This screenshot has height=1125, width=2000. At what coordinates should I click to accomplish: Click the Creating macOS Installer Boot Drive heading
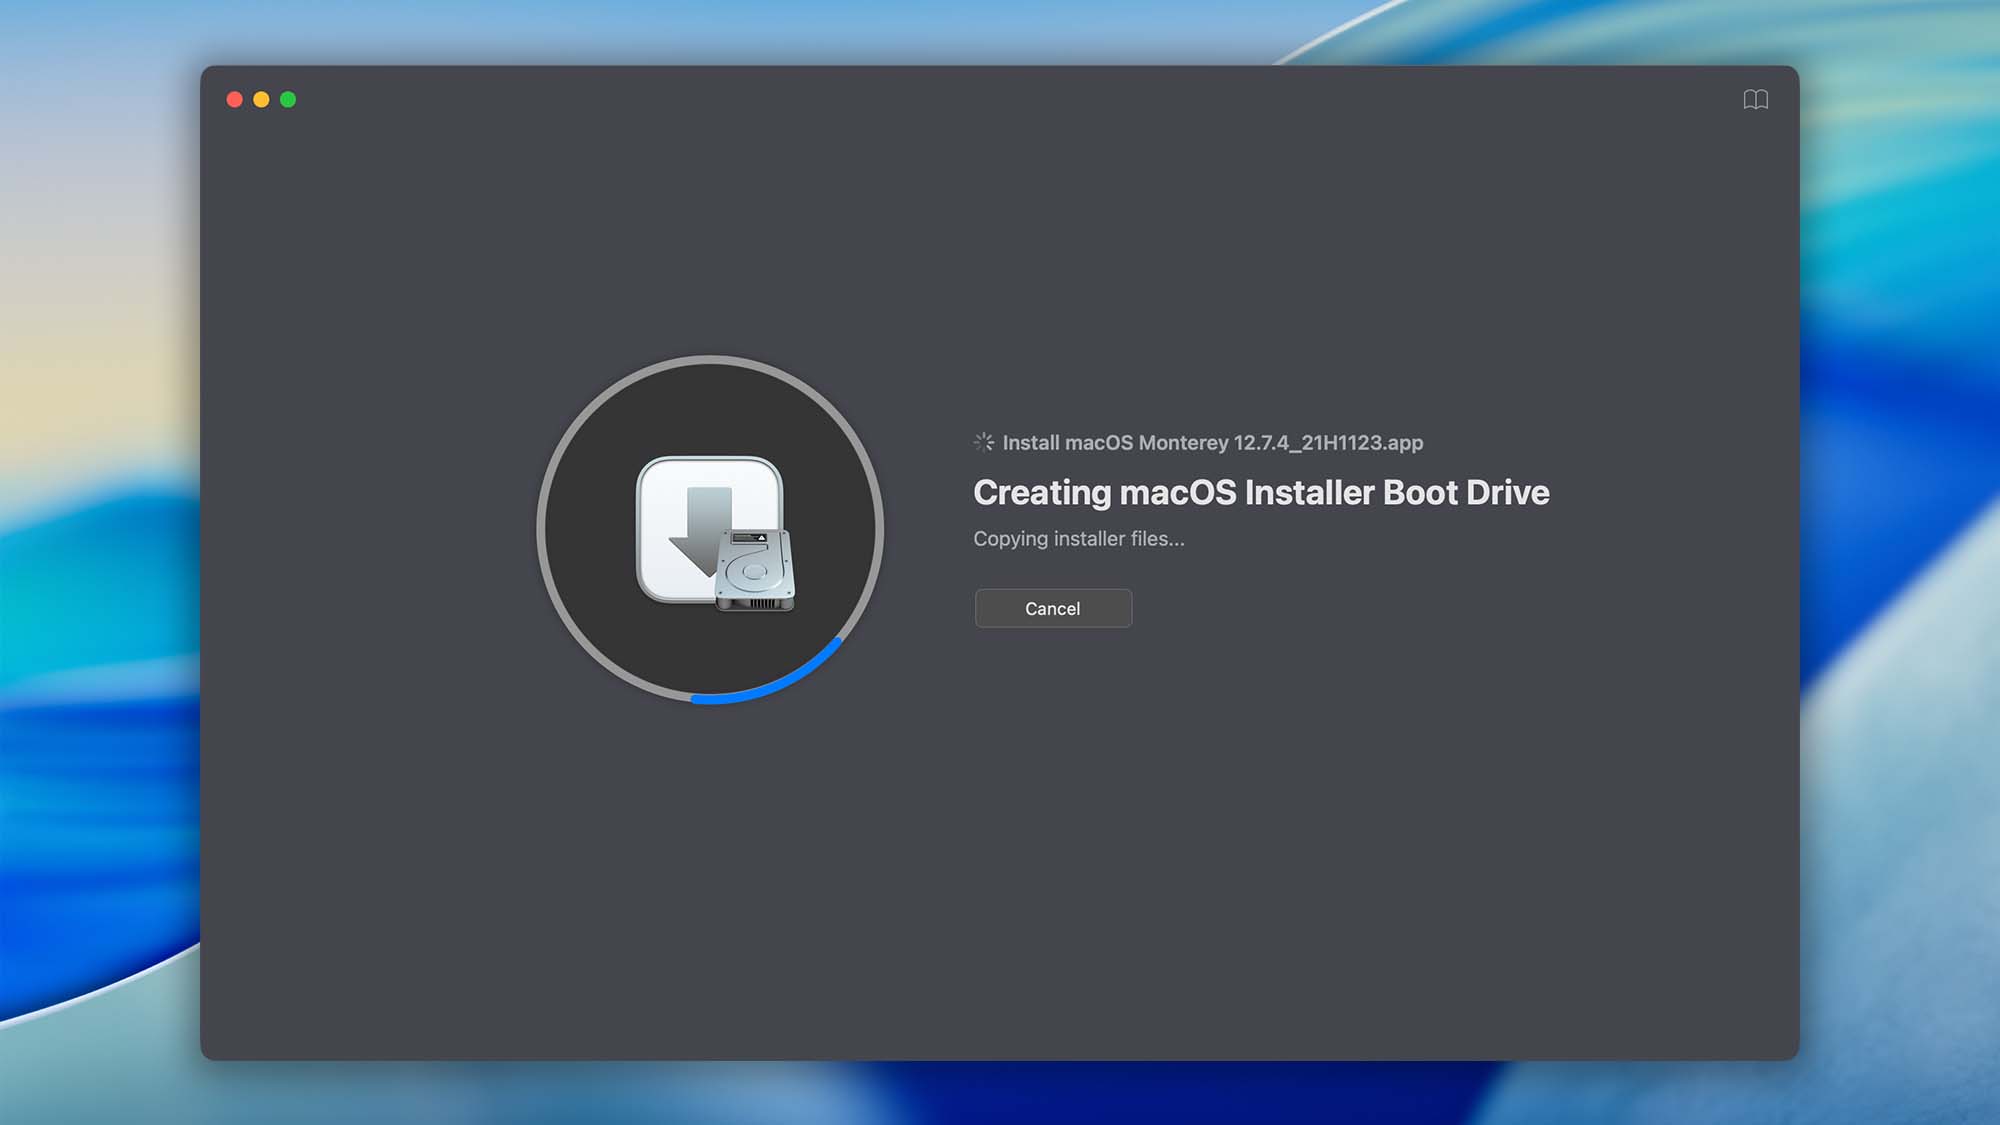[1261, 492]
